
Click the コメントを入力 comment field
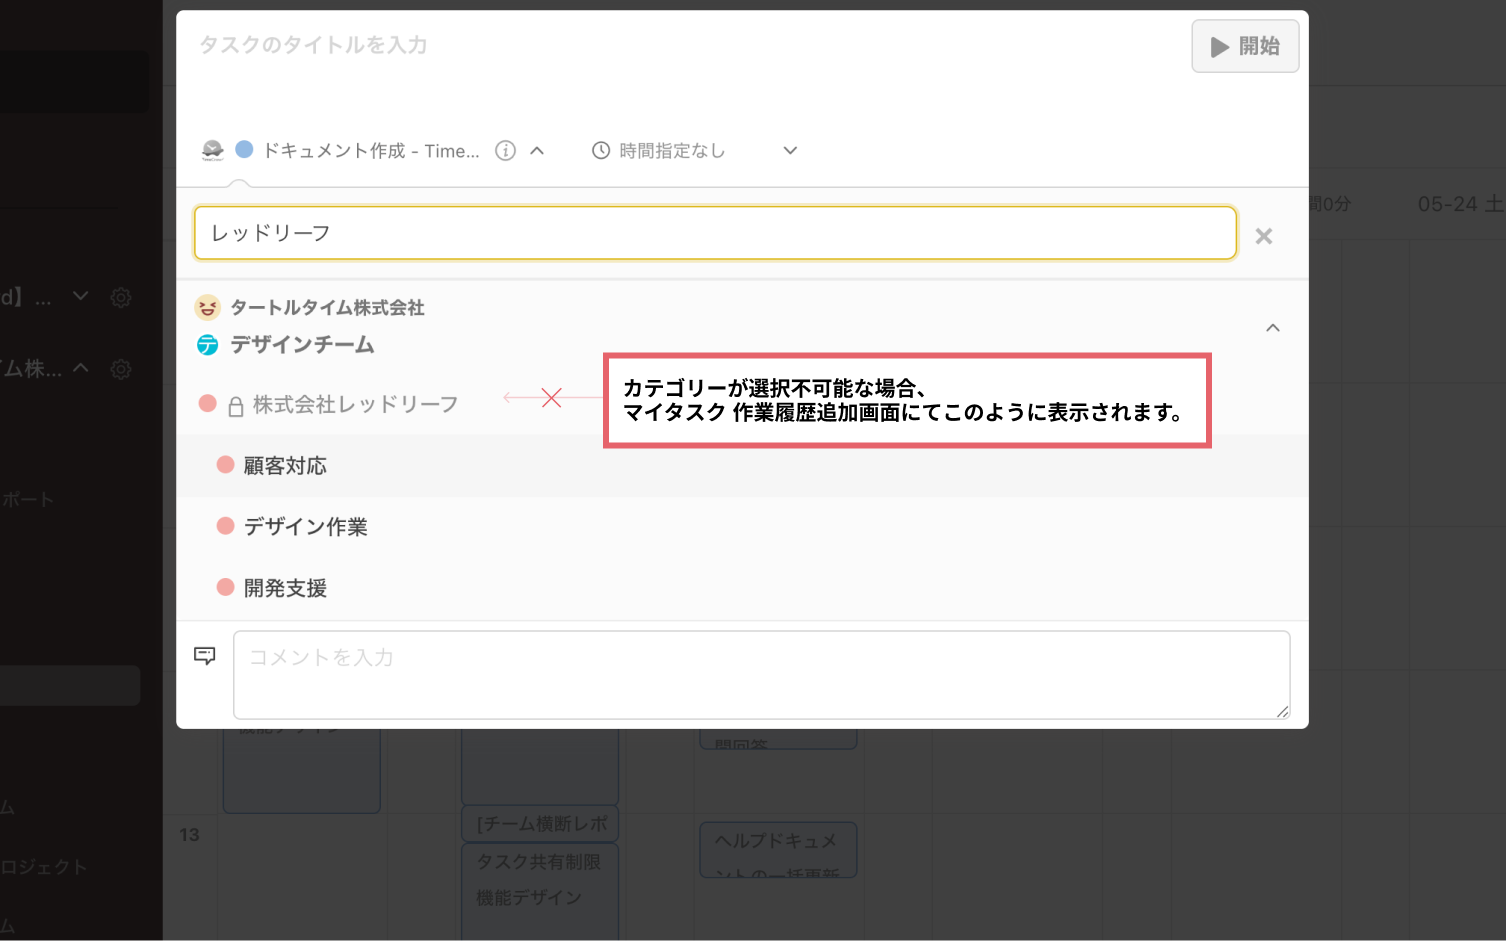(760, 674)
